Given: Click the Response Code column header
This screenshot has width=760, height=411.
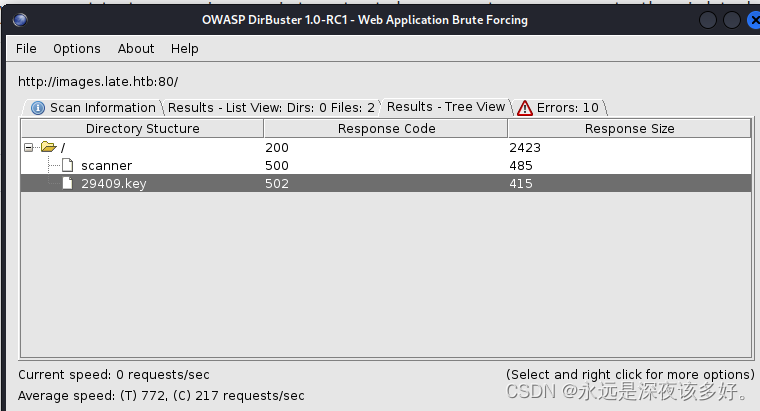Looking at the screenshot, I should (x=386, y=128).
